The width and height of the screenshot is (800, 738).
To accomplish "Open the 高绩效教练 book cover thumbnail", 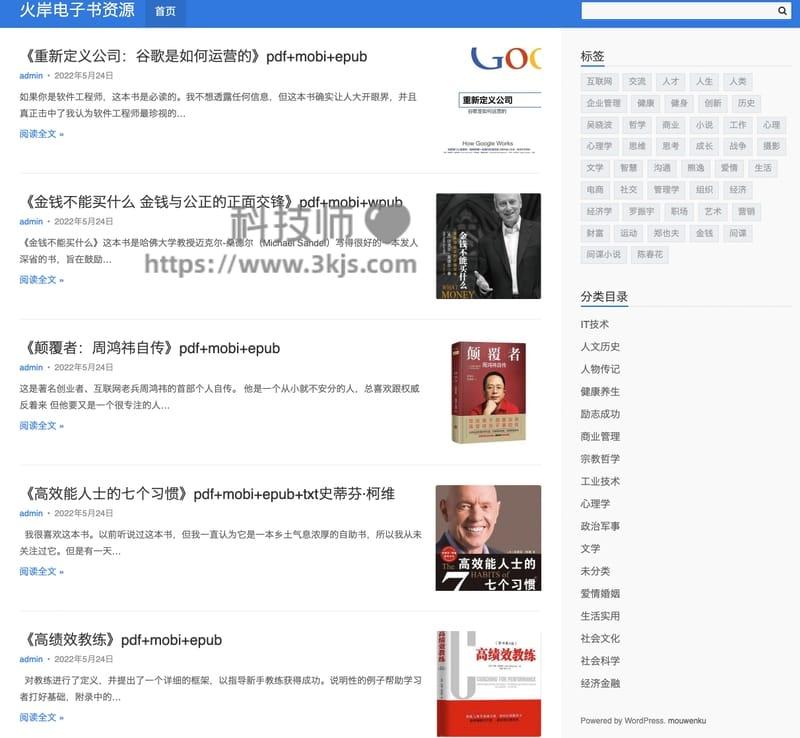I will pyautogui.click(x=489, y=684).
